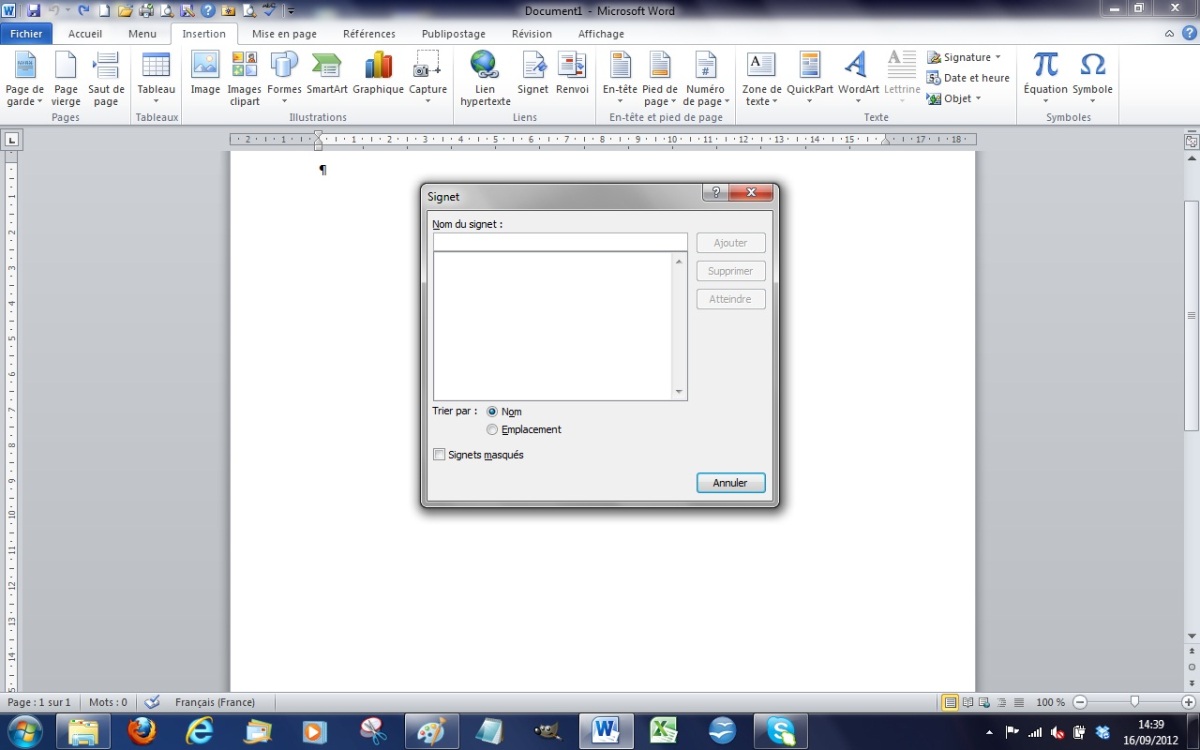
Task: Save the document from Quick Access toolbar
Action: pyautogui.click(x=33, y=10)
